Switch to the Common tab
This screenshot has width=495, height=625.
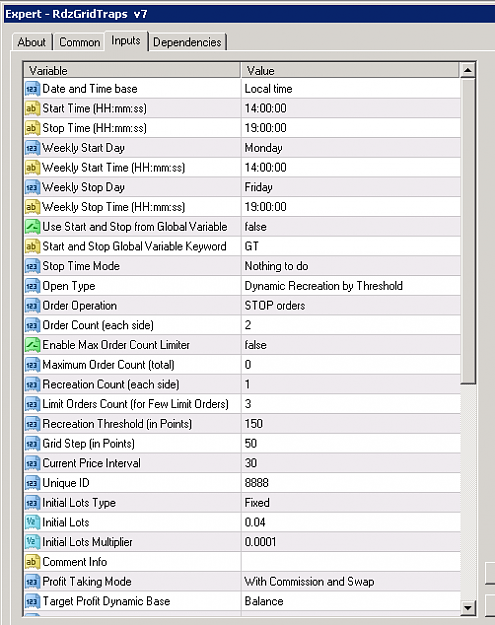(80, 42)
